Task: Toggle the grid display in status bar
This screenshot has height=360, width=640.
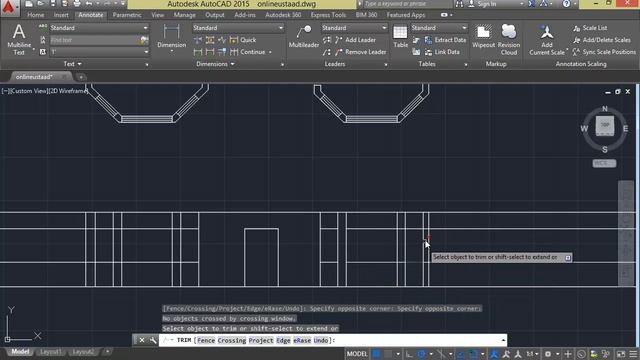Action: pos(376,354)
